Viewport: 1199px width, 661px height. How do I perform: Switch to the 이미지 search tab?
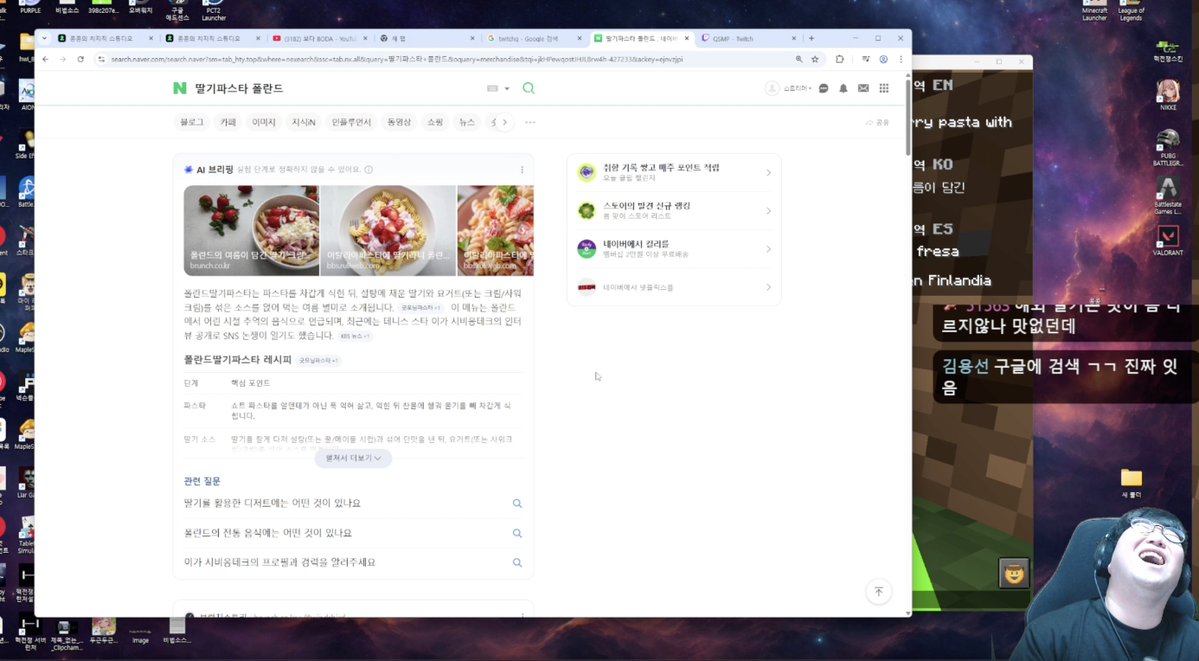263,122
